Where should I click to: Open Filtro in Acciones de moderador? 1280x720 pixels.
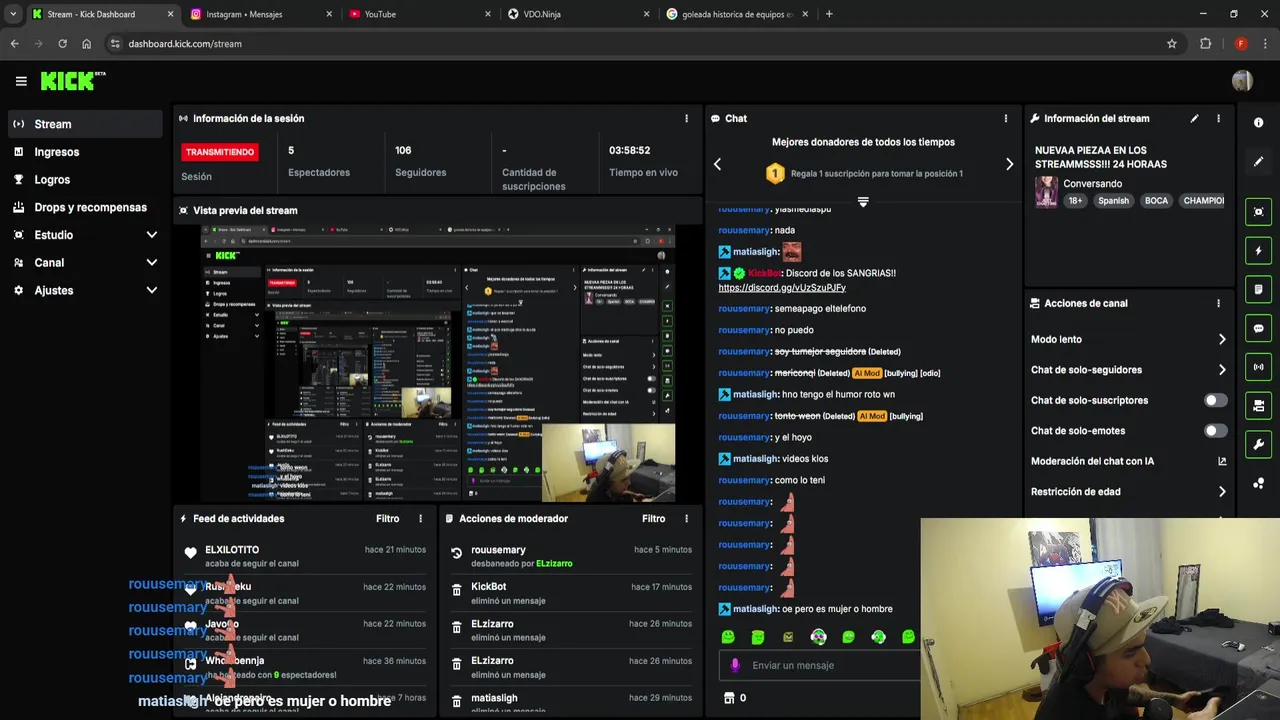coord(653,518)
